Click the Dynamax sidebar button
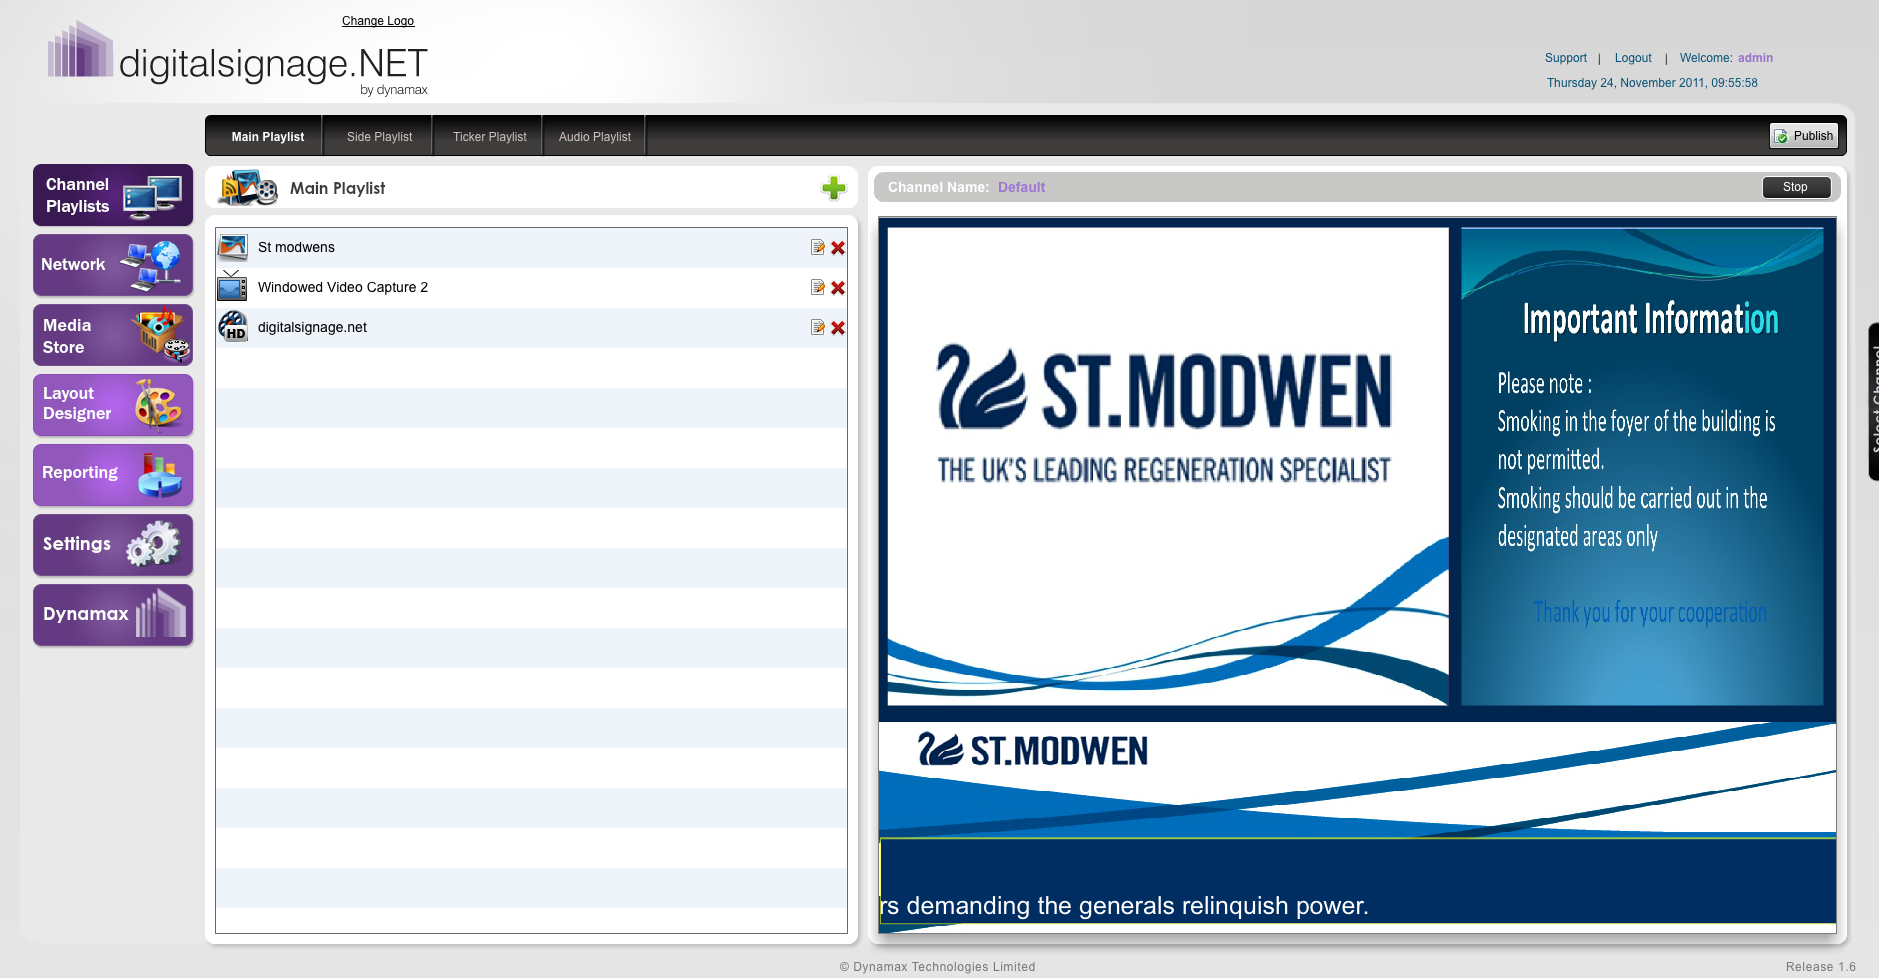The height and width of the screenshot is (978, 1879). 113,615
